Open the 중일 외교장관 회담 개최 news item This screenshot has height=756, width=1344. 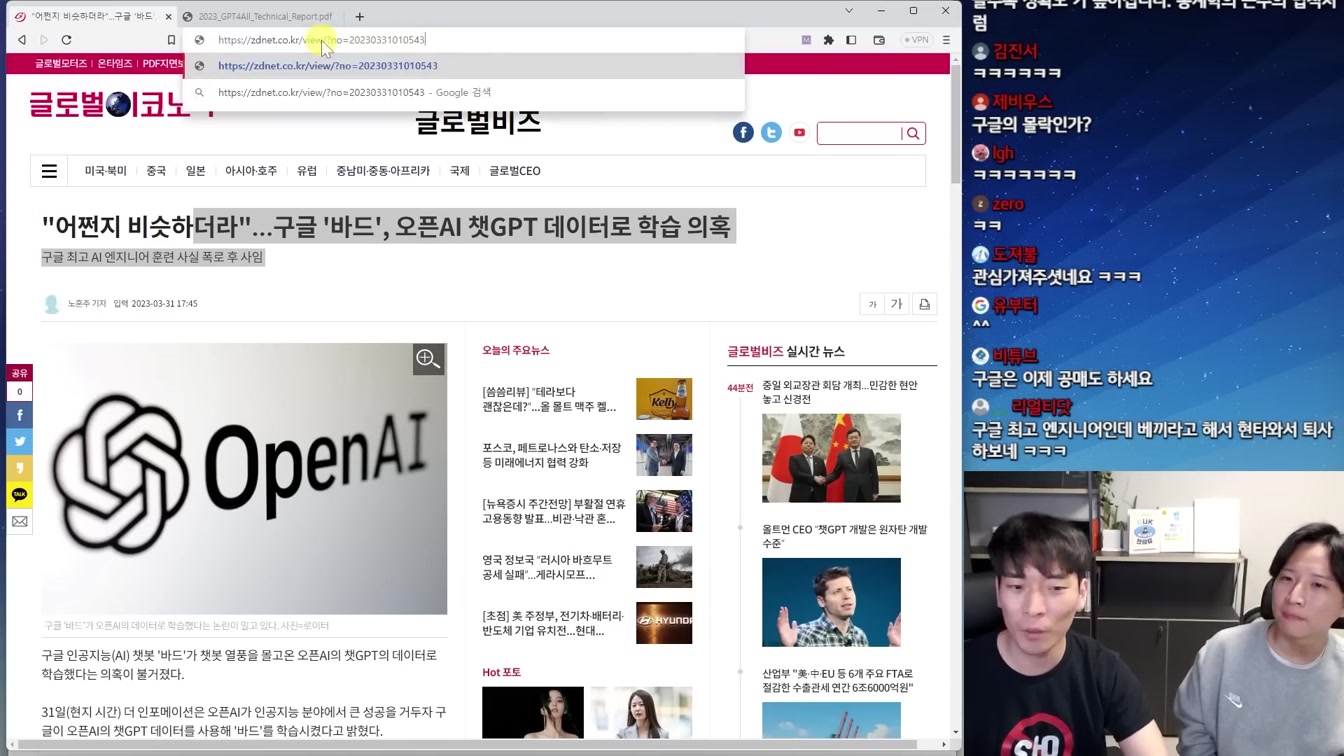840,392
